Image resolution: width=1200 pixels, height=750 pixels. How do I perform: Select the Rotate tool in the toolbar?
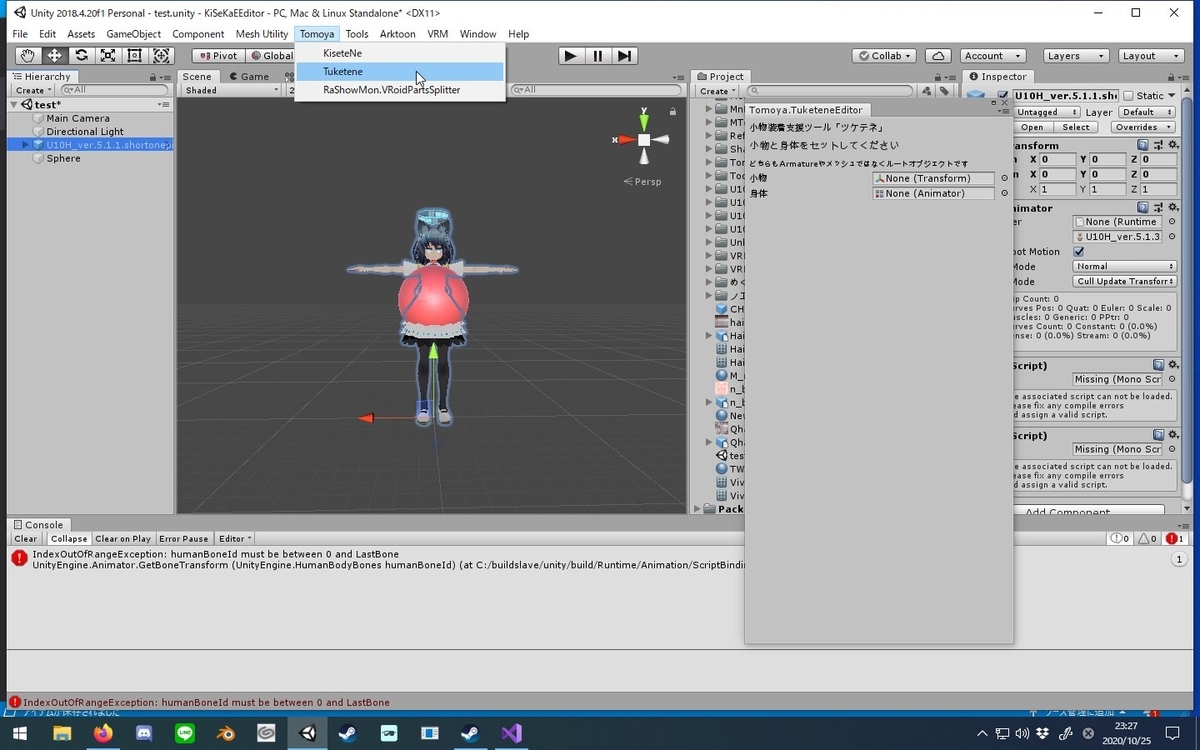coord(81,56)
